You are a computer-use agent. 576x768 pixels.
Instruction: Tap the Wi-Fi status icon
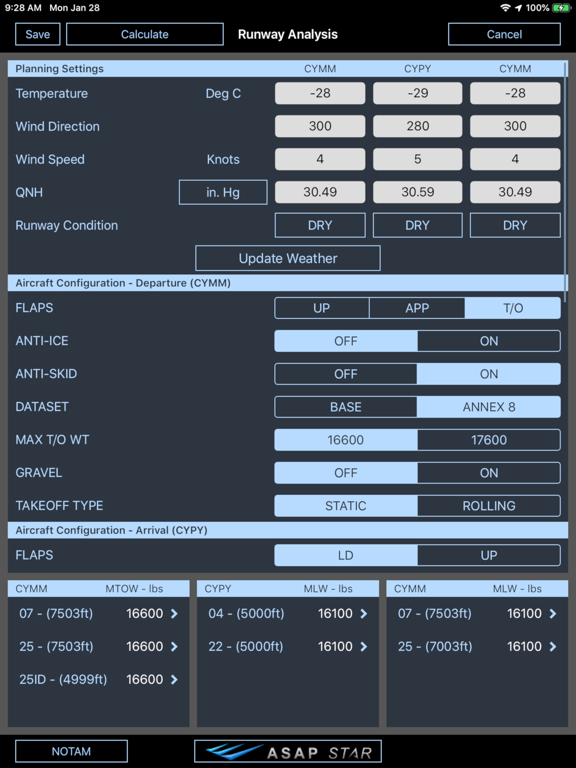pyautogui.click(x=505, y=8)
